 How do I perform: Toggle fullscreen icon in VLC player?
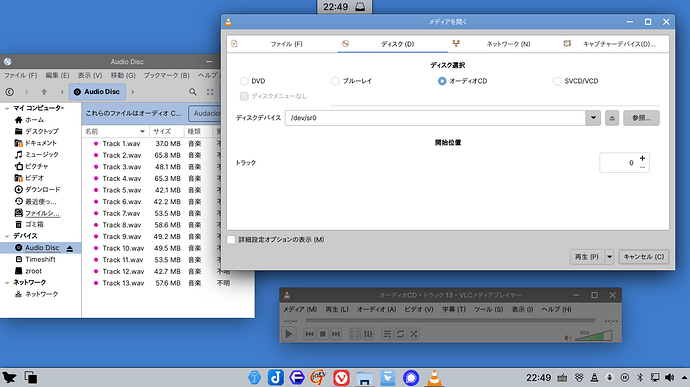point(355,334)
